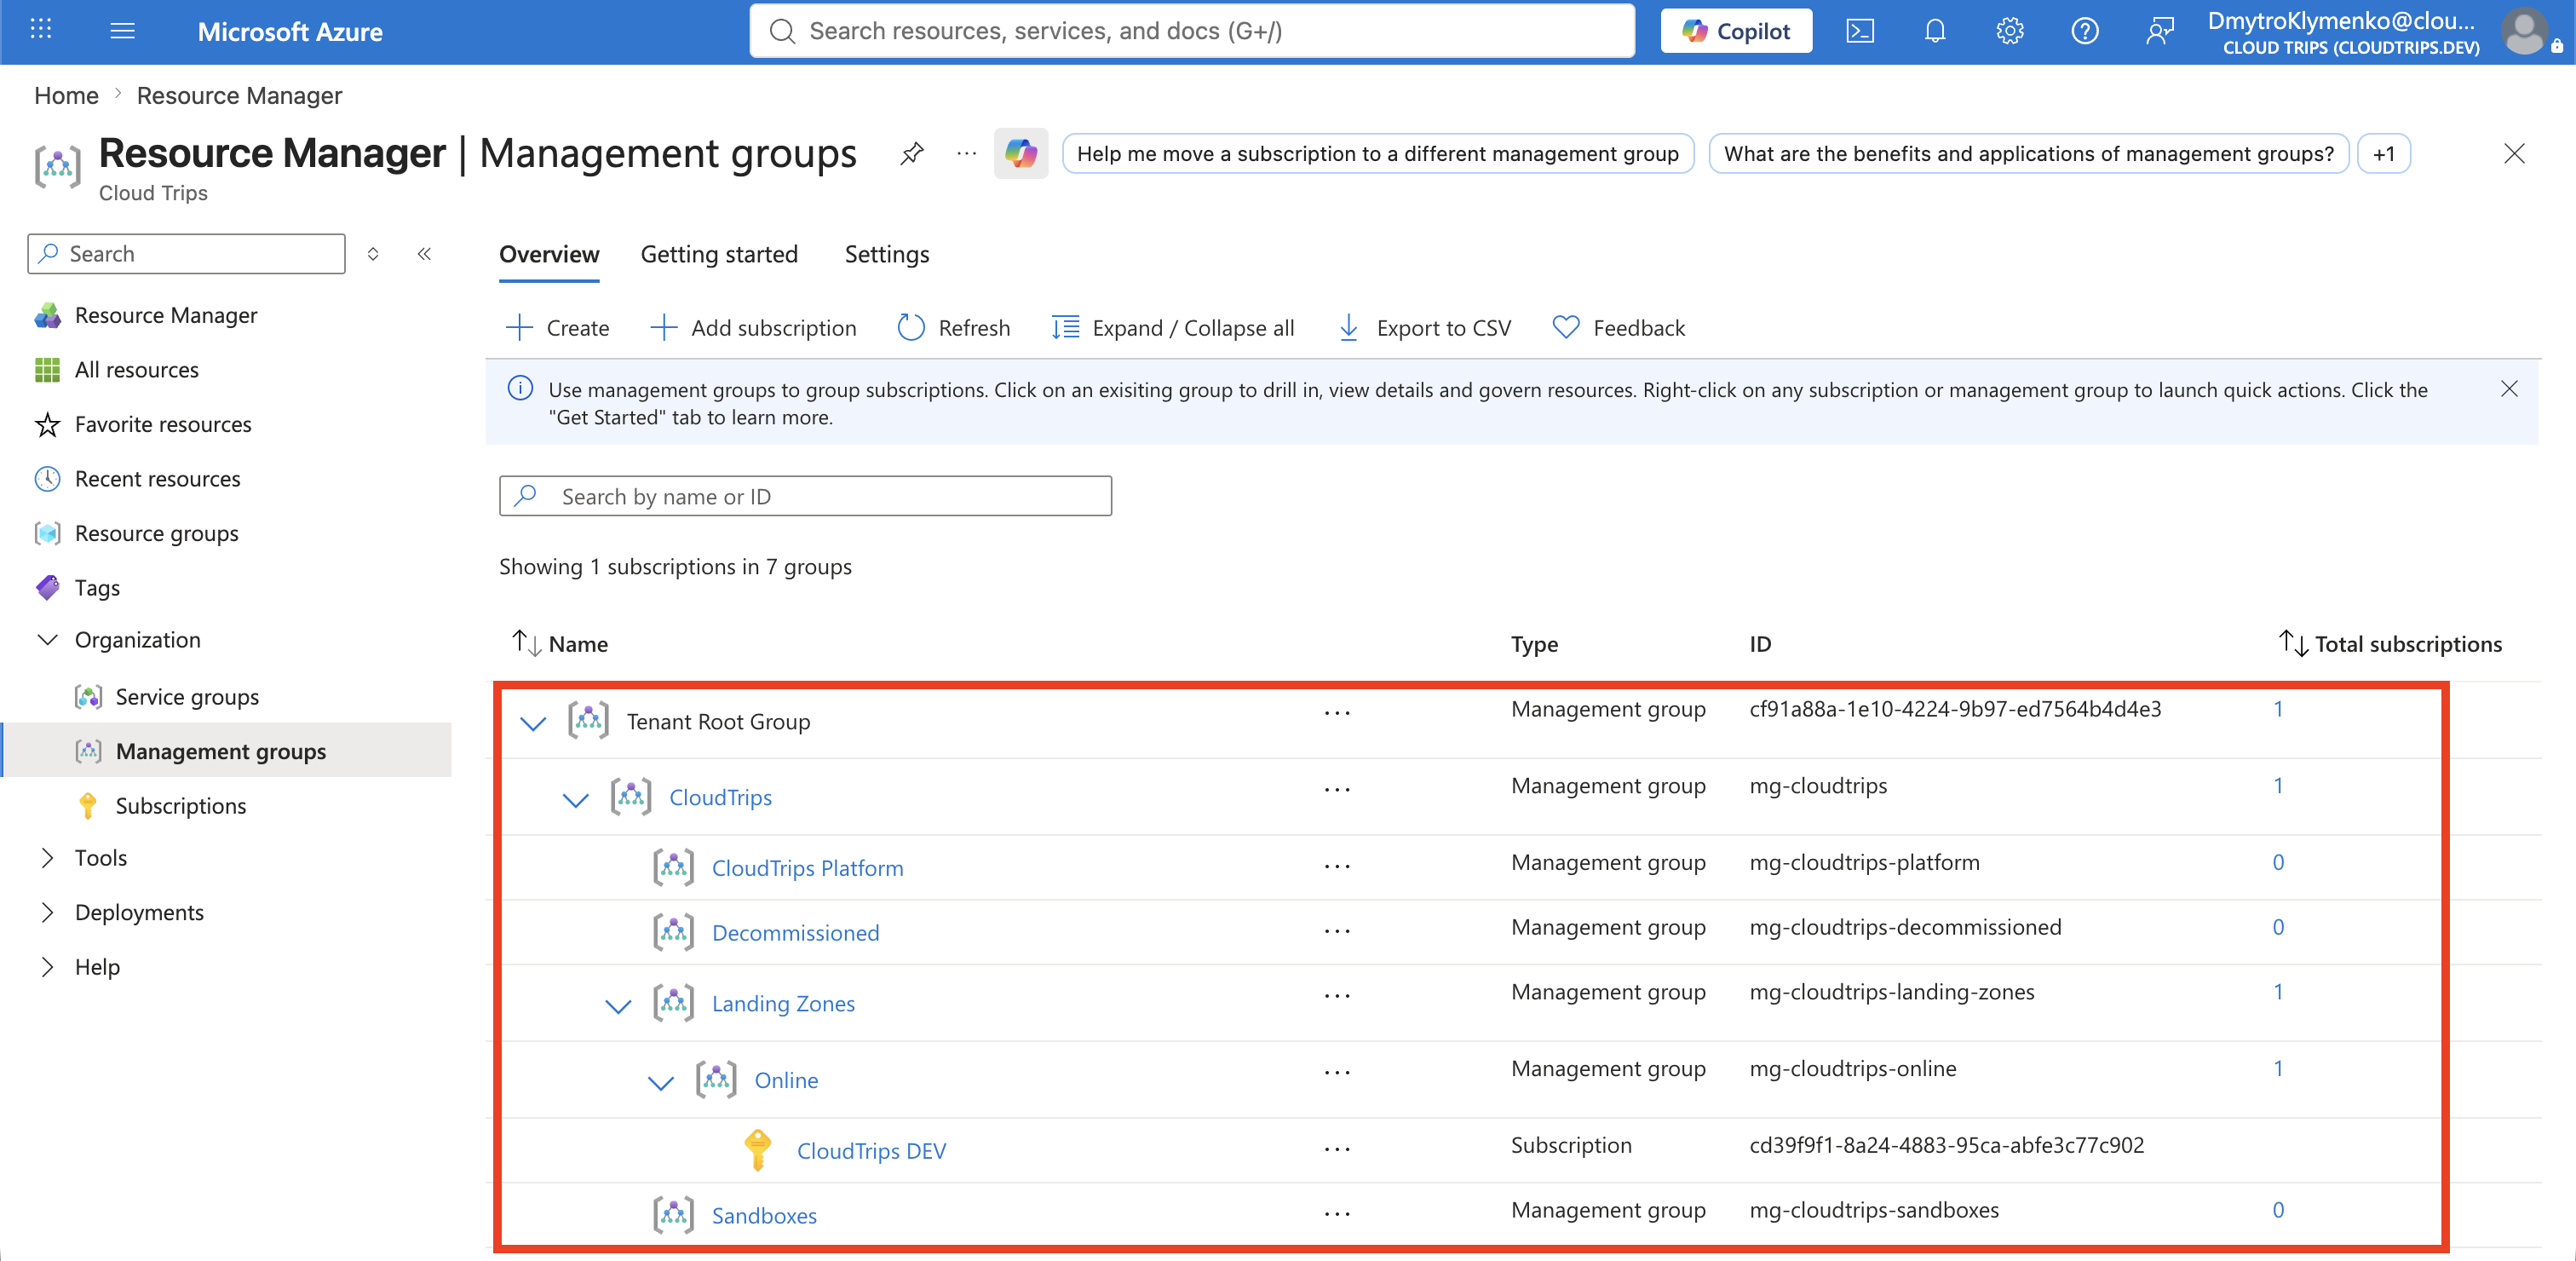Screen dimensions: 2576x1261
Task: Sort by Total subscriptions column
Action: click(2390, 643)
